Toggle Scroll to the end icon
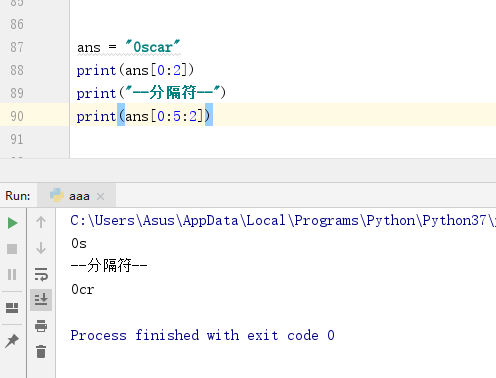 (x=41, y=300)
